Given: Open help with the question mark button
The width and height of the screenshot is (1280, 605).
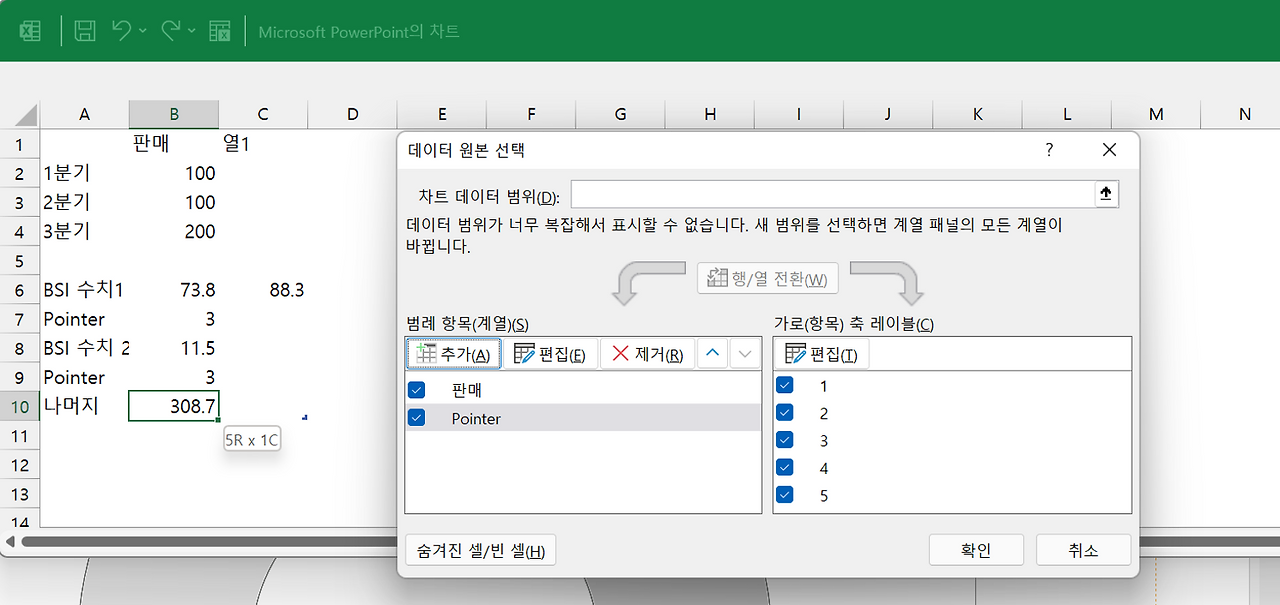Looking at the screenshot, I should tap(1049, 150).
